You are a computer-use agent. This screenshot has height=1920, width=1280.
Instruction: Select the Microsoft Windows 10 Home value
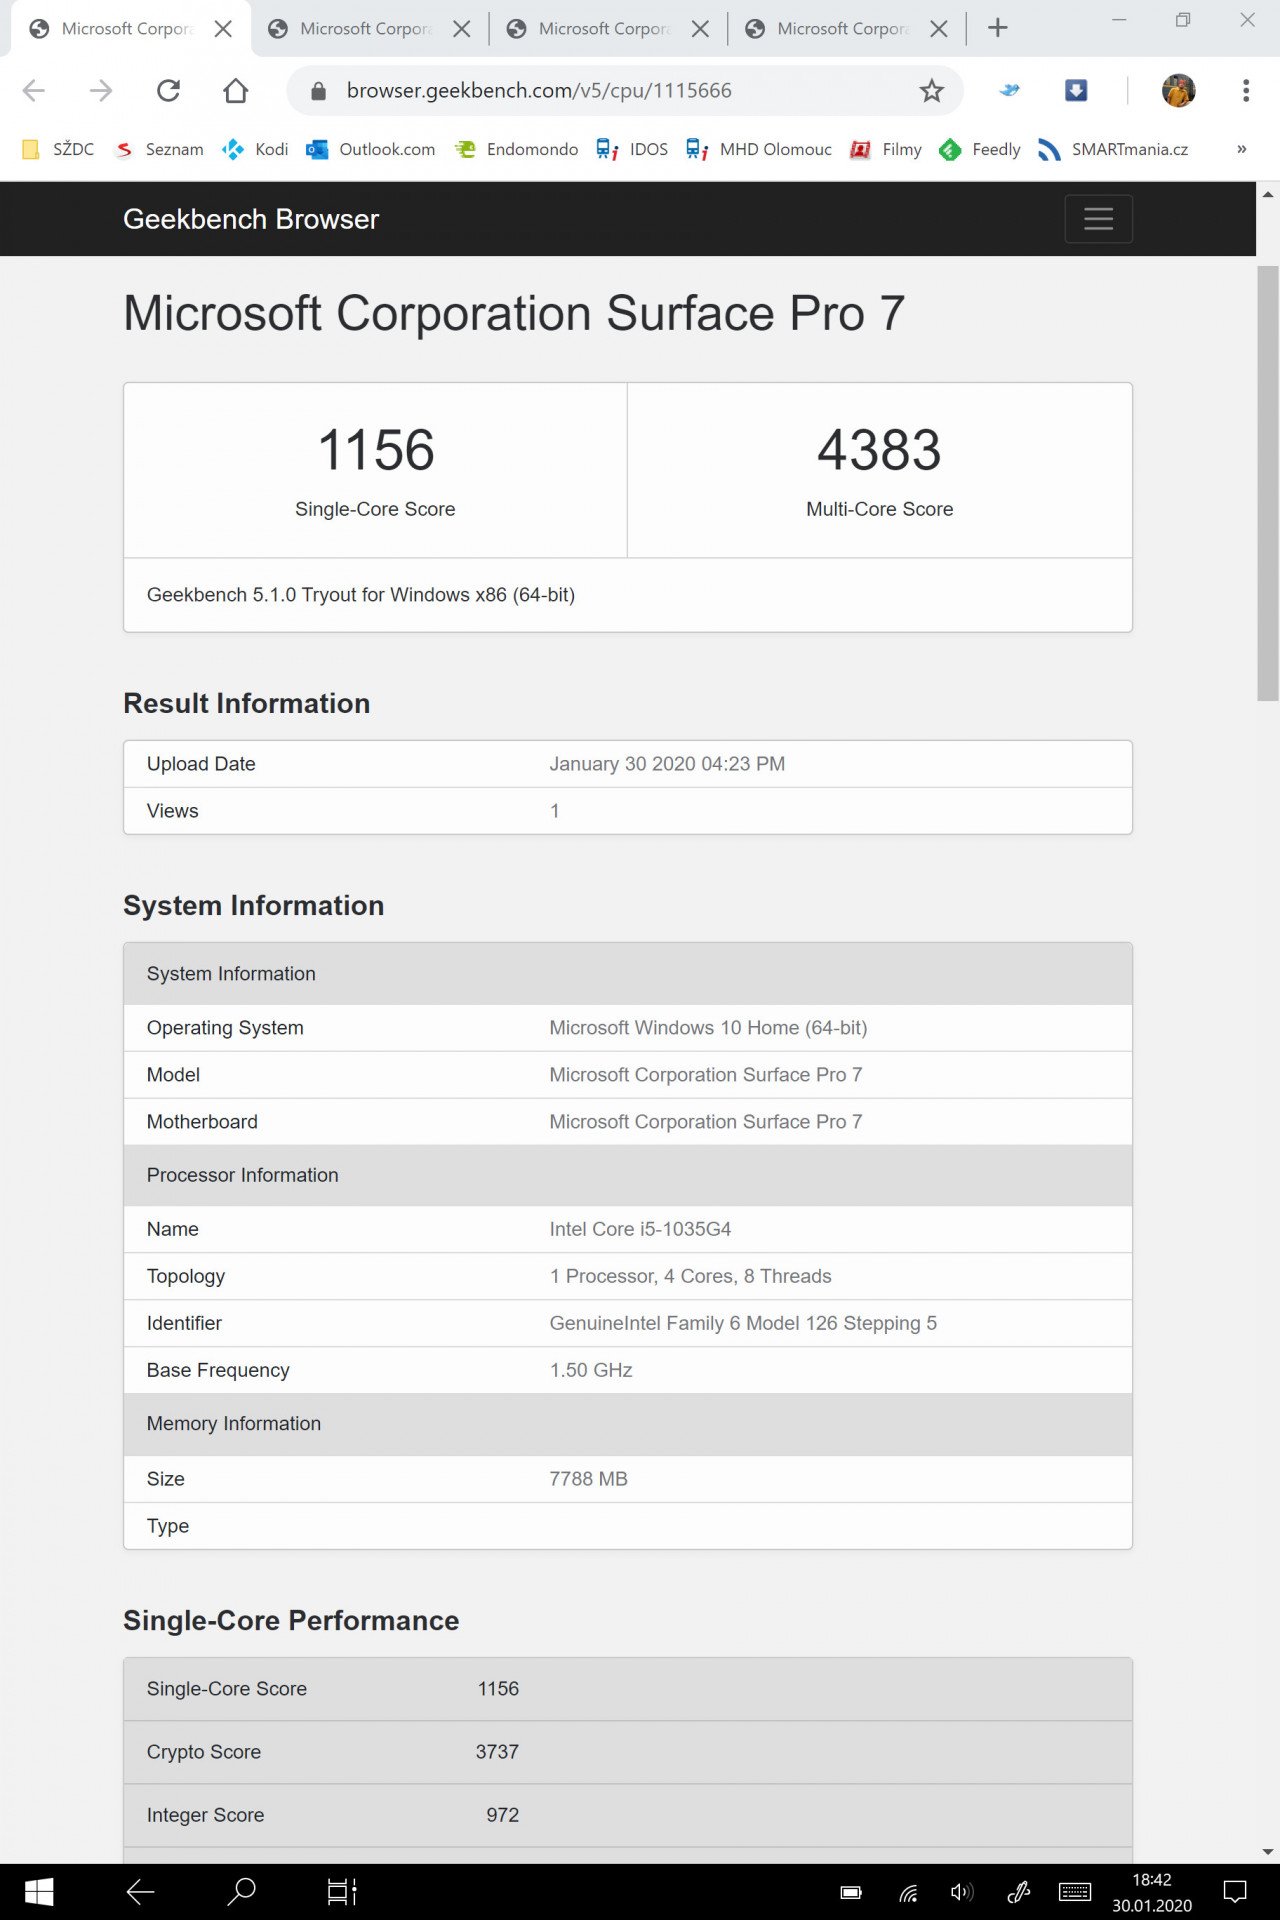coord(708,1028)
